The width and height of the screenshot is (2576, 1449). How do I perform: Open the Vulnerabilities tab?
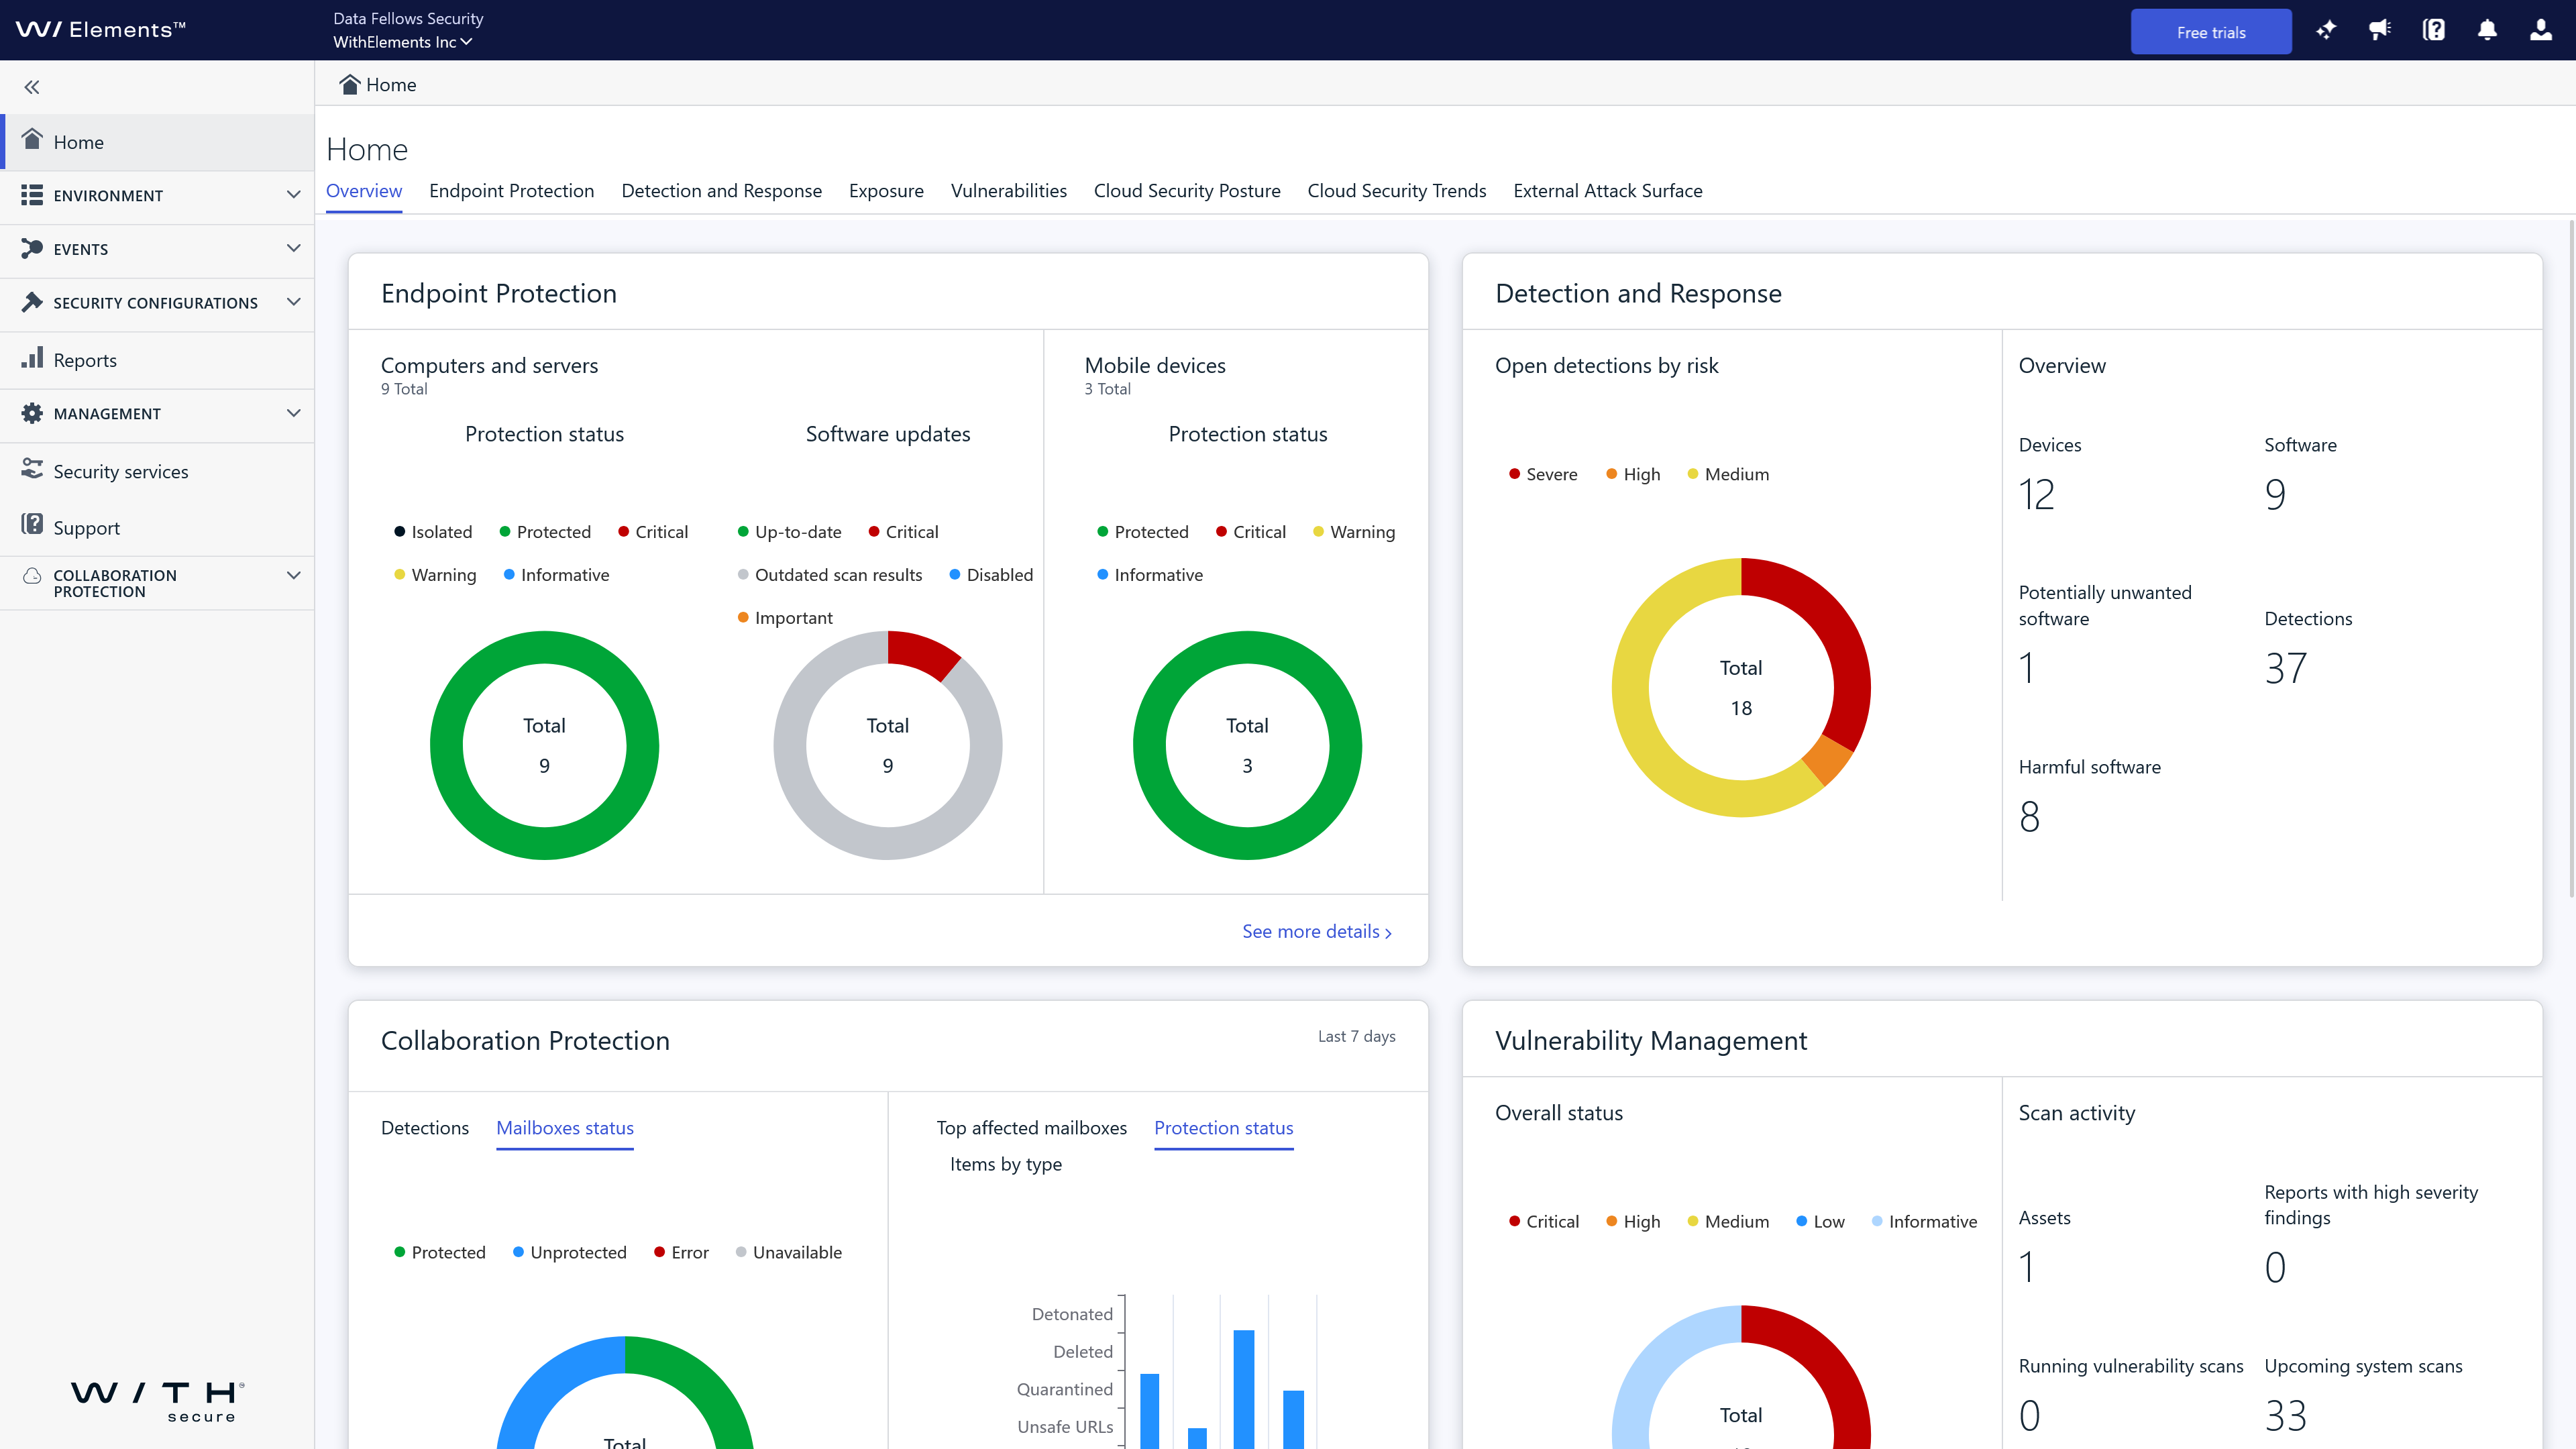1008,191
